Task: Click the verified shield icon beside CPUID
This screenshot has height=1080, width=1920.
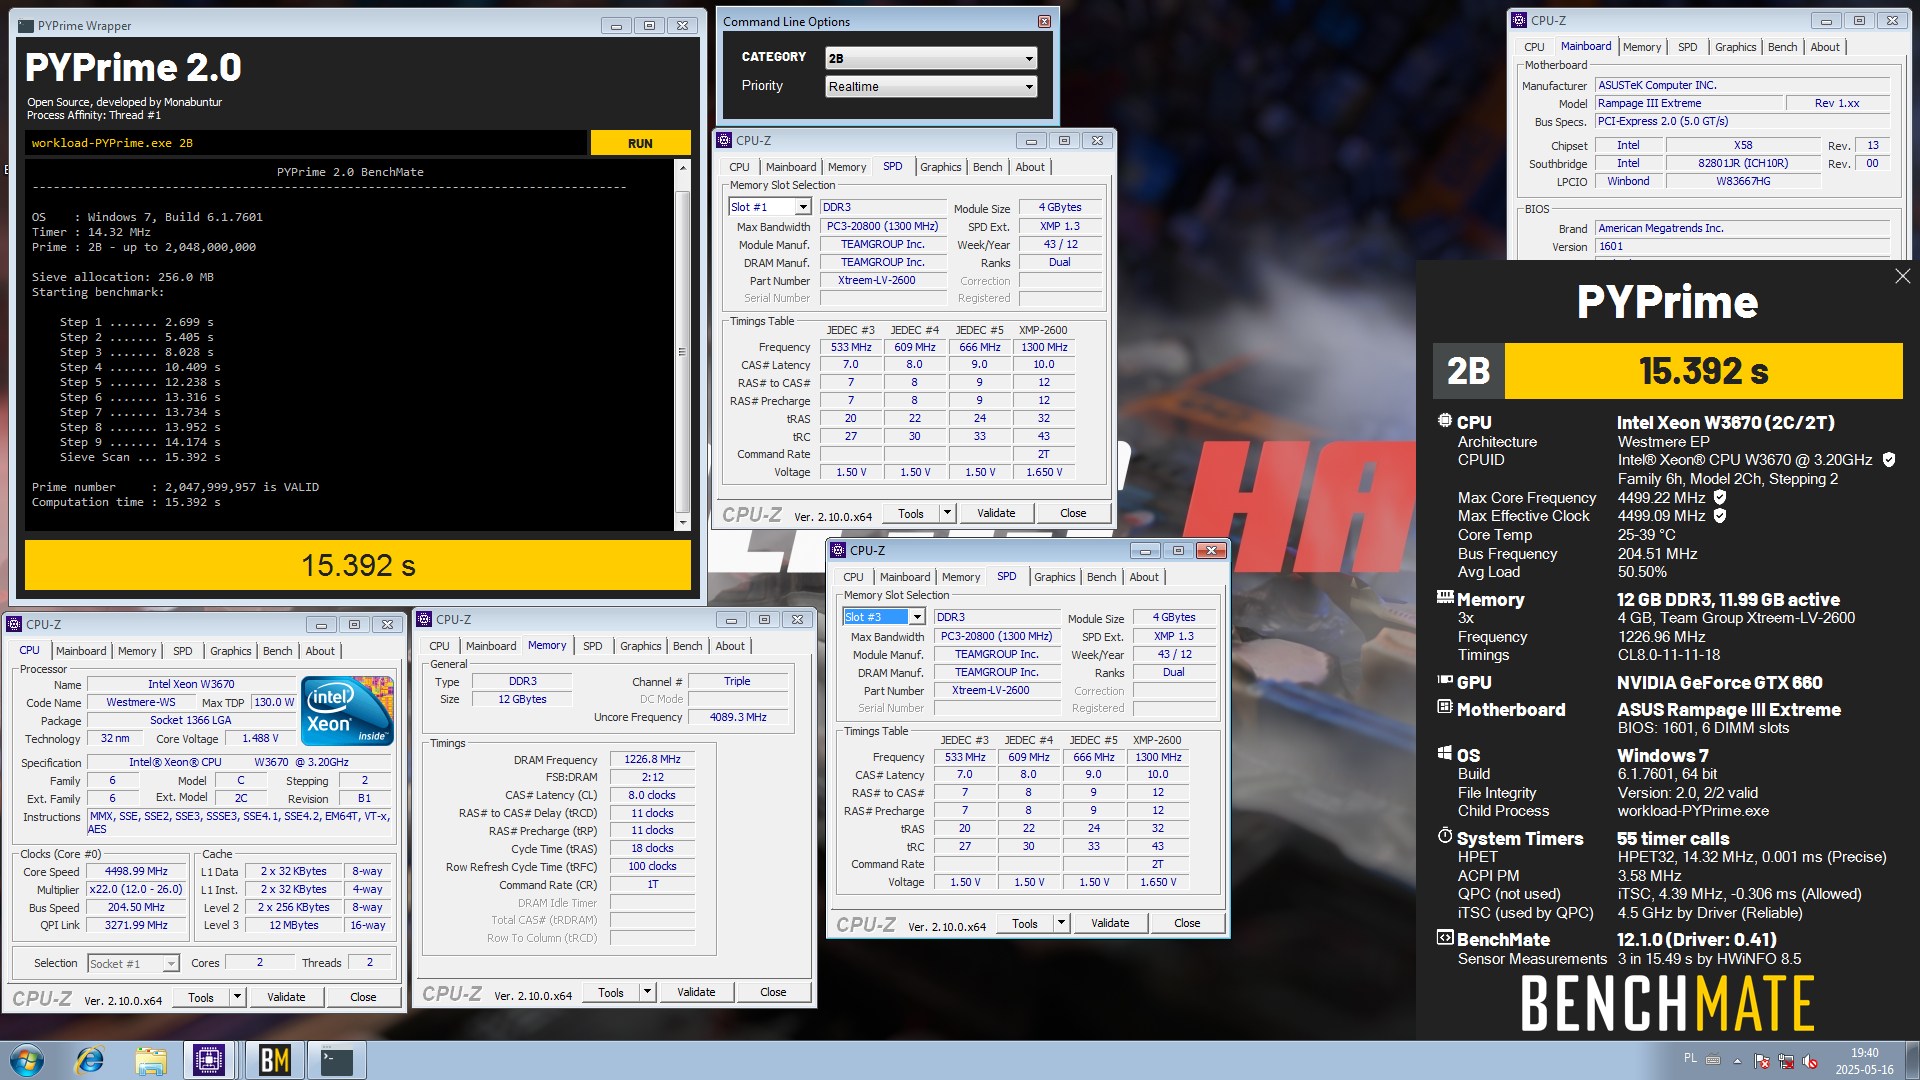Action: click(x=1888, y=460)
